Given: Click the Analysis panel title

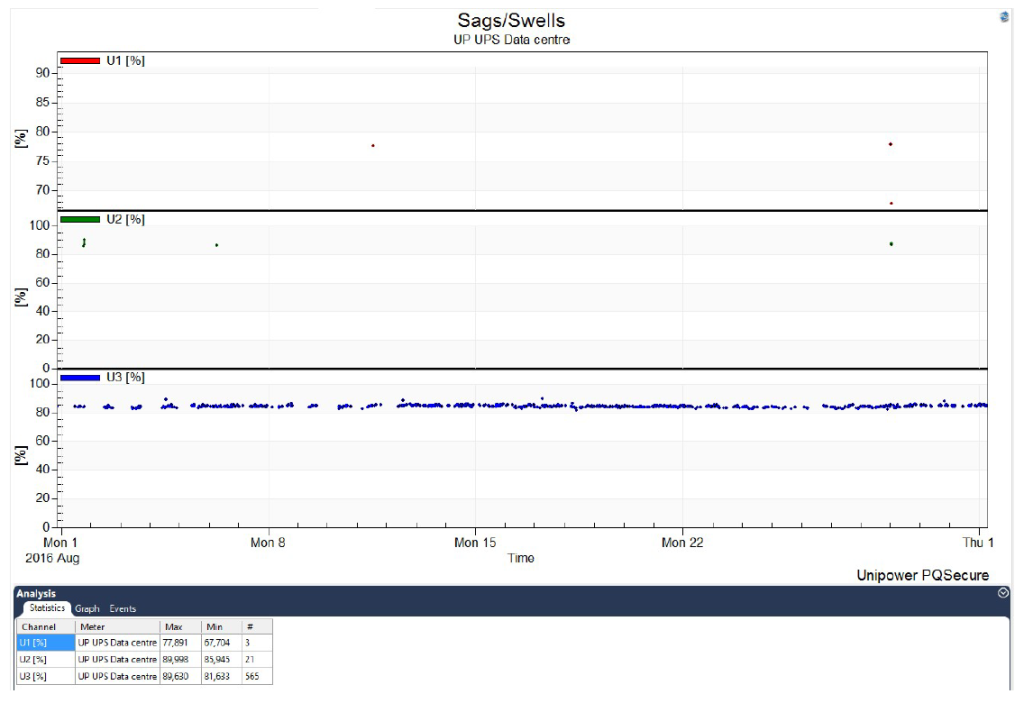Looking at the screenshot, I should [x=36, y=593].
